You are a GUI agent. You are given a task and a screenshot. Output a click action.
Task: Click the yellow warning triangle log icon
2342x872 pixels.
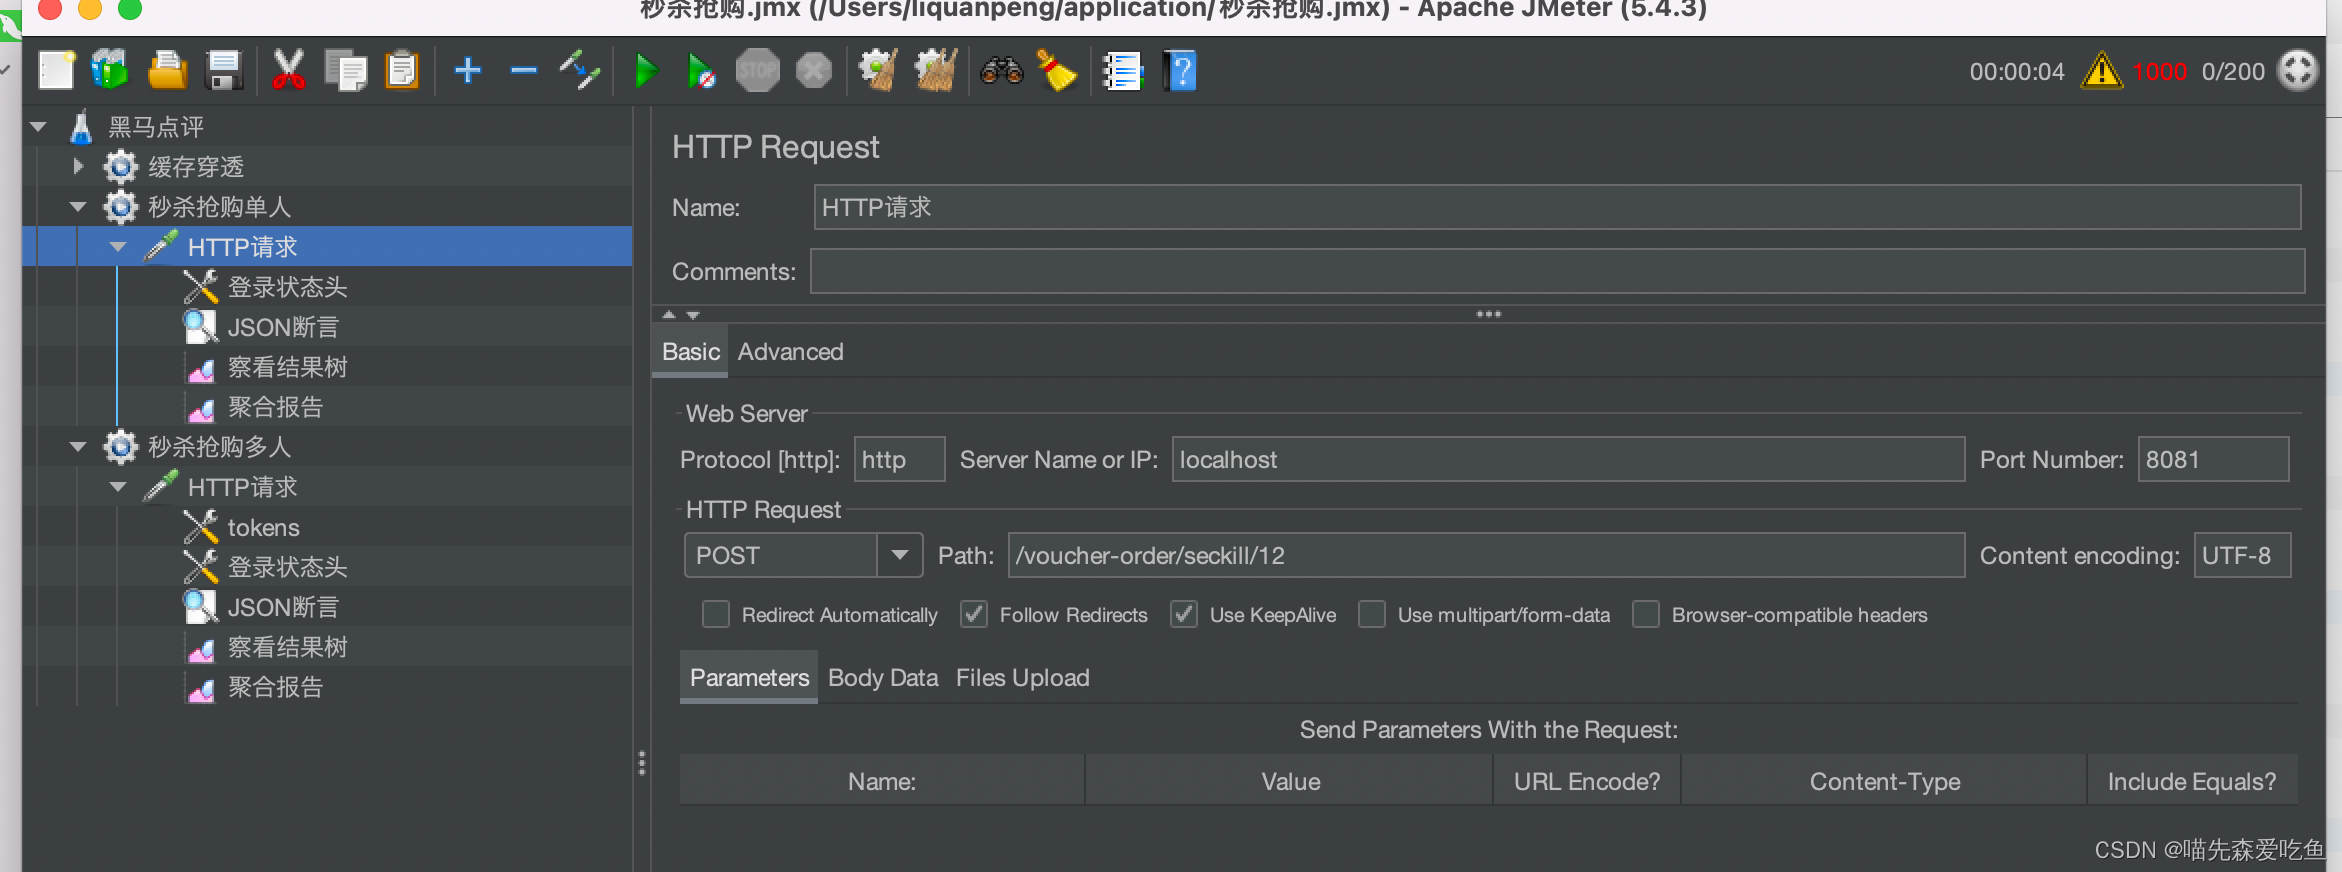pos(2101,71)
